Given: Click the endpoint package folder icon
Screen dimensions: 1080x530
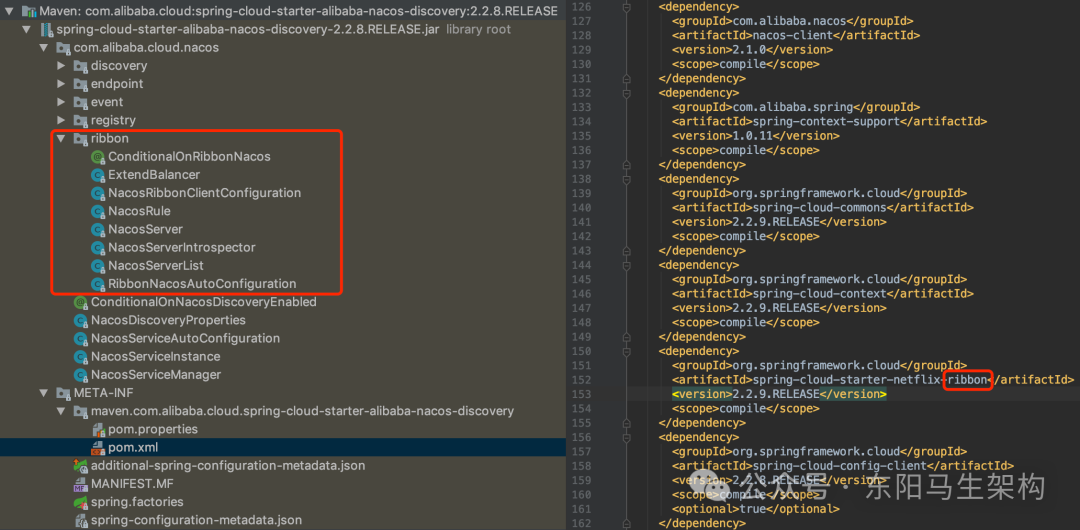Looking at the screenshot, I should [x=81, y=83].
